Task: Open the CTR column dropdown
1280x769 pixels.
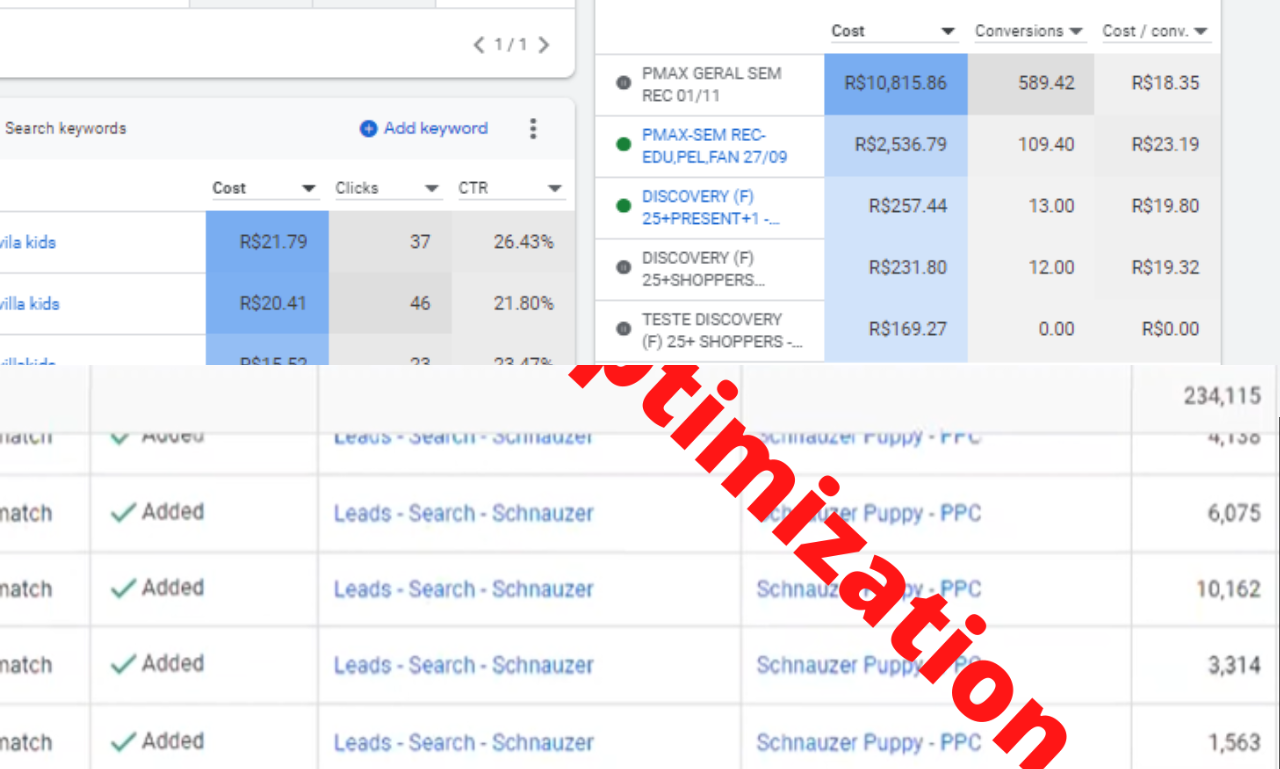Action: [554, 187]
